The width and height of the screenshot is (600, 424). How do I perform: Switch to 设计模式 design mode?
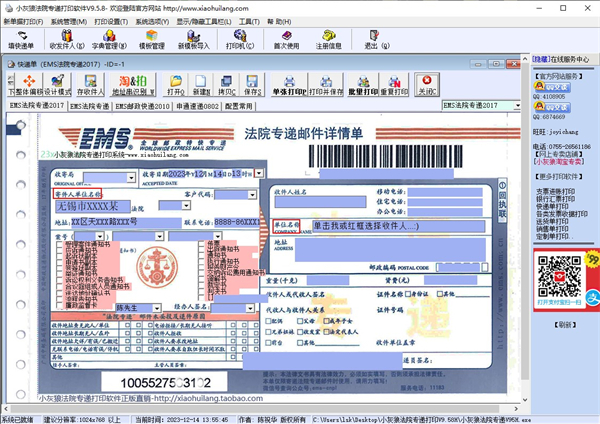(x=57, y=85)
